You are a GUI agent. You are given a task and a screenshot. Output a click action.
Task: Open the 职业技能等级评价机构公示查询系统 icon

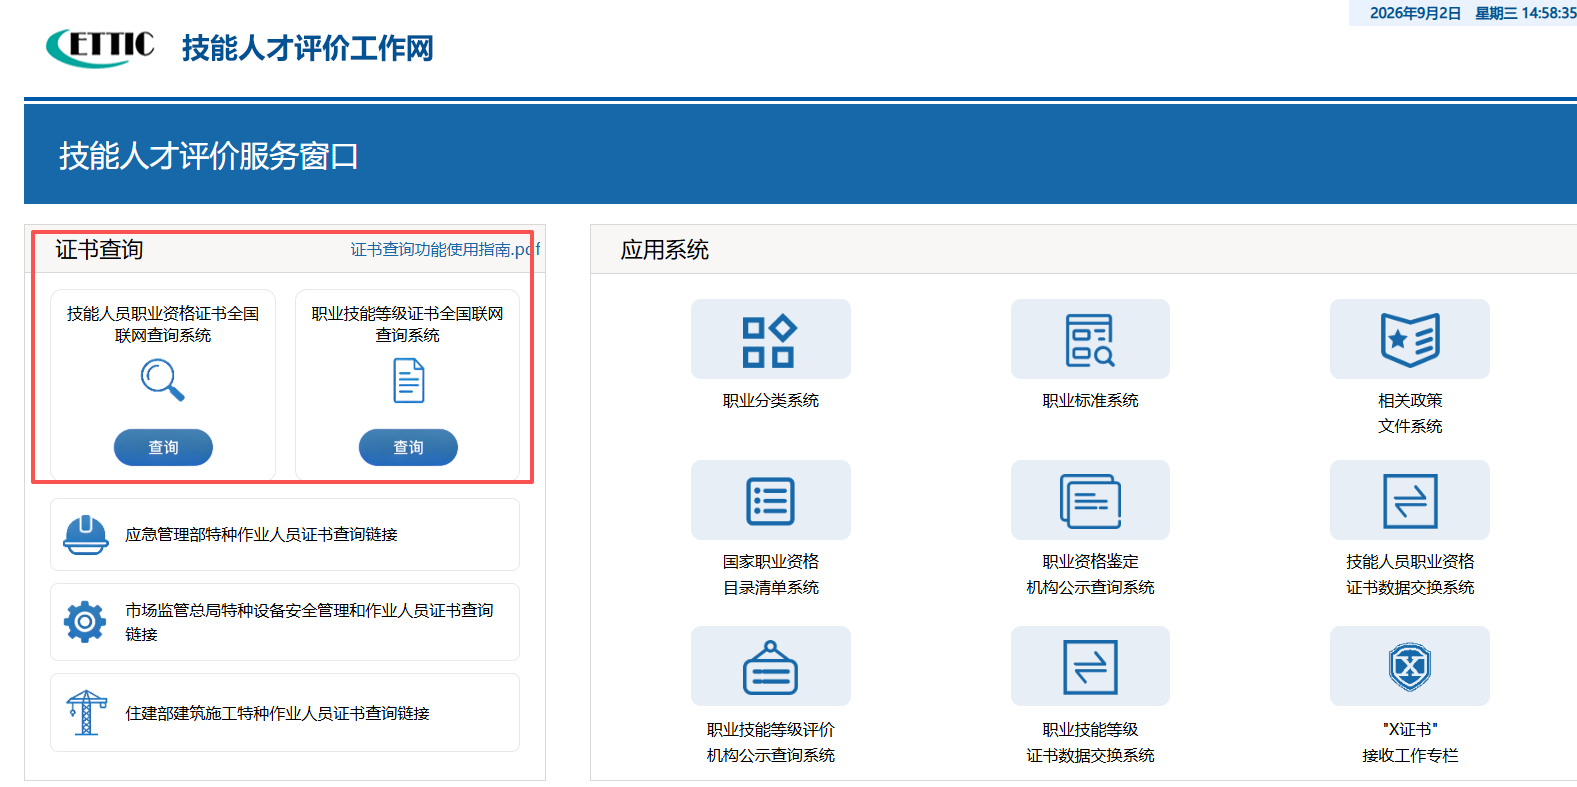coord(770,667)
